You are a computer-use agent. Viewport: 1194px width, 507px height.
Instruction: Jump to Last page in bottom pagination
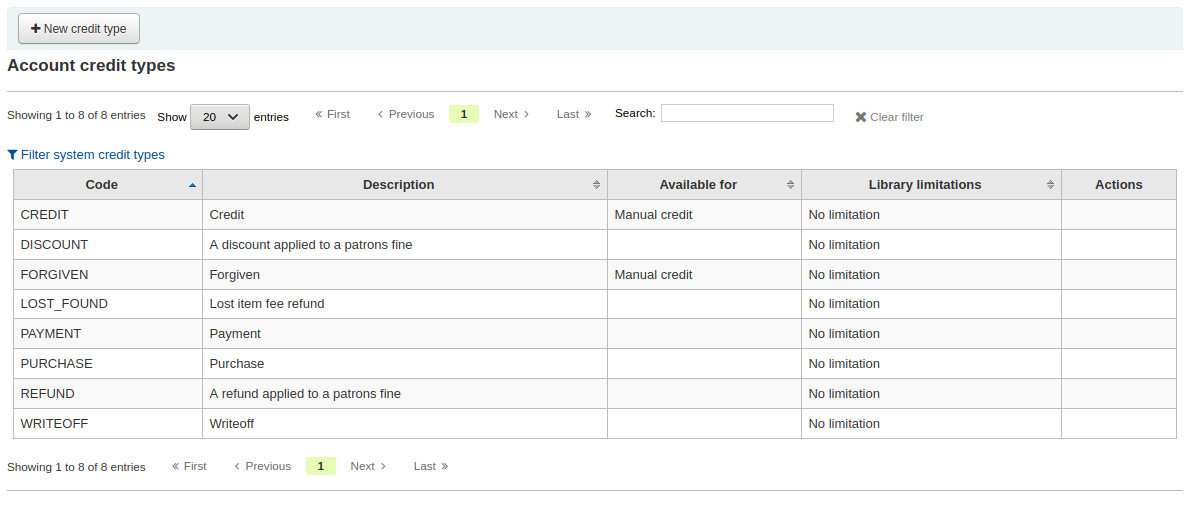[x=430, y=466]
